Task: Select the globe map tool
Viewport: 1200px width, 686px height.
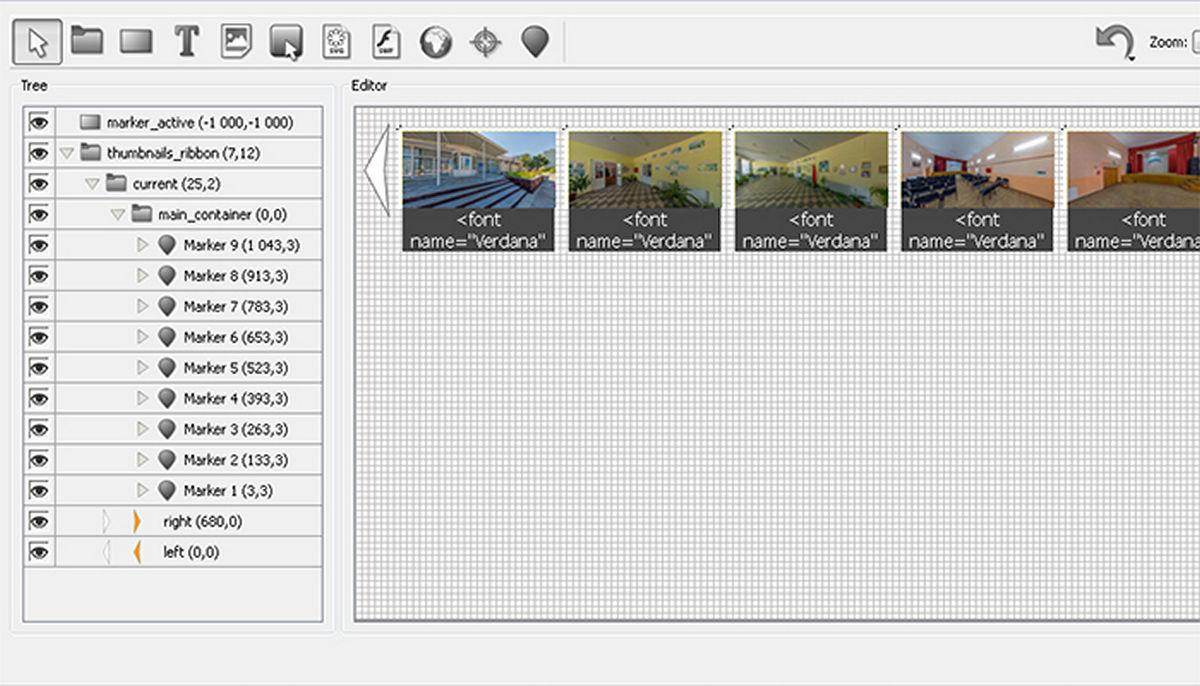Action: (x=436, y=42)
